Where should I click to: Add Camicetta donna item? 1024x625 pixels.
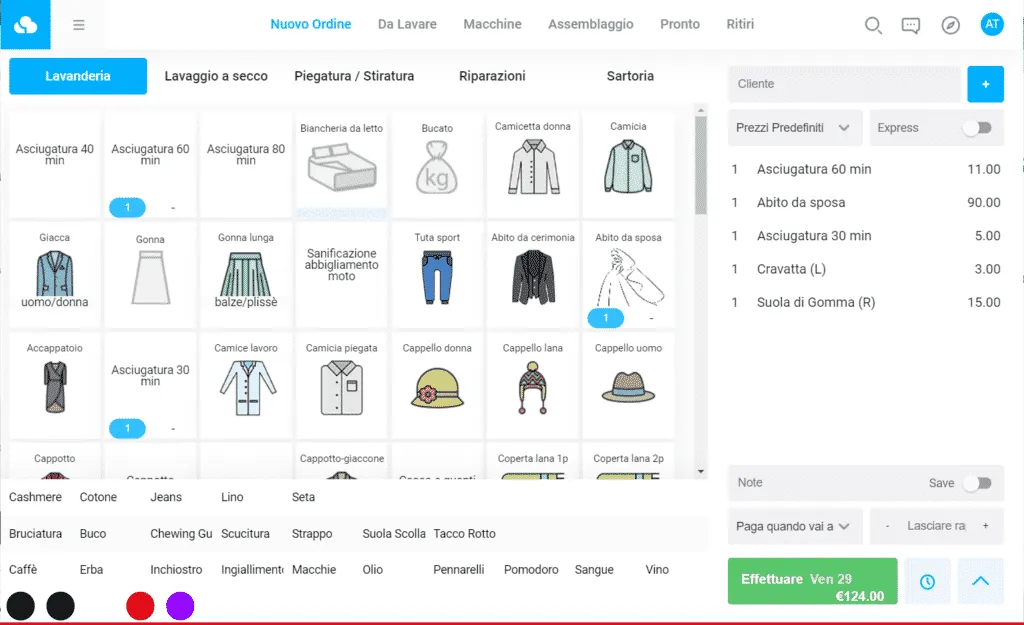pyautogui.click(x=533, y=164)
